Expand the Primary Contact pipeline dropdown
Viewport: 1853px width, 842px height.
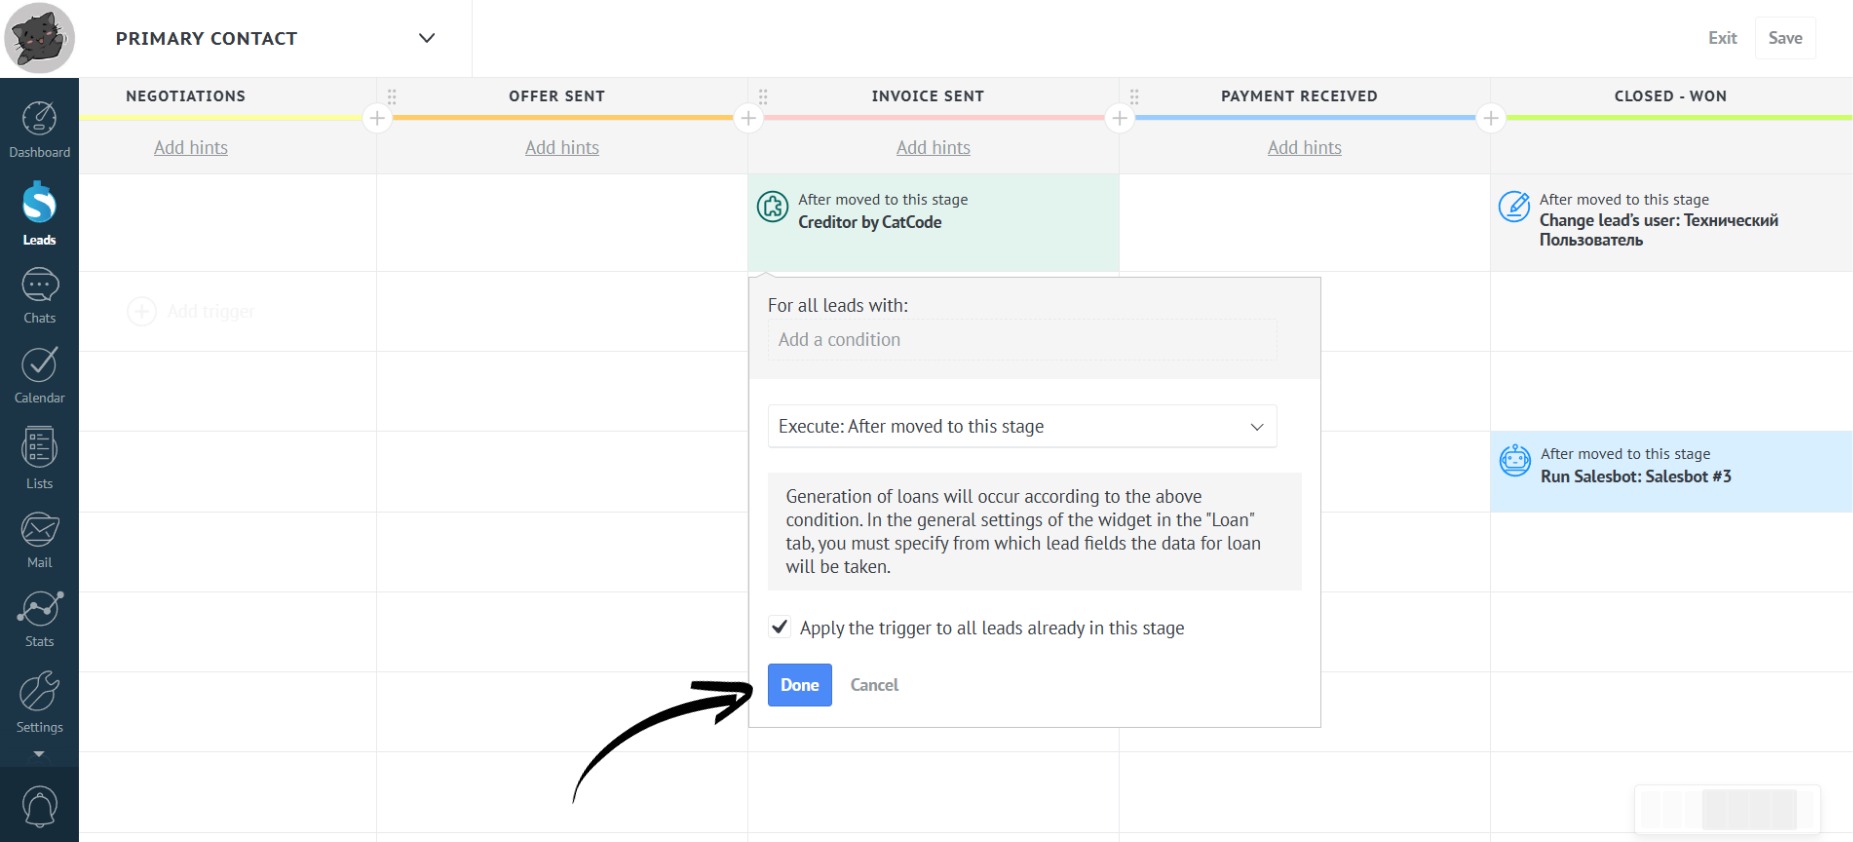(x=427, y=38)
